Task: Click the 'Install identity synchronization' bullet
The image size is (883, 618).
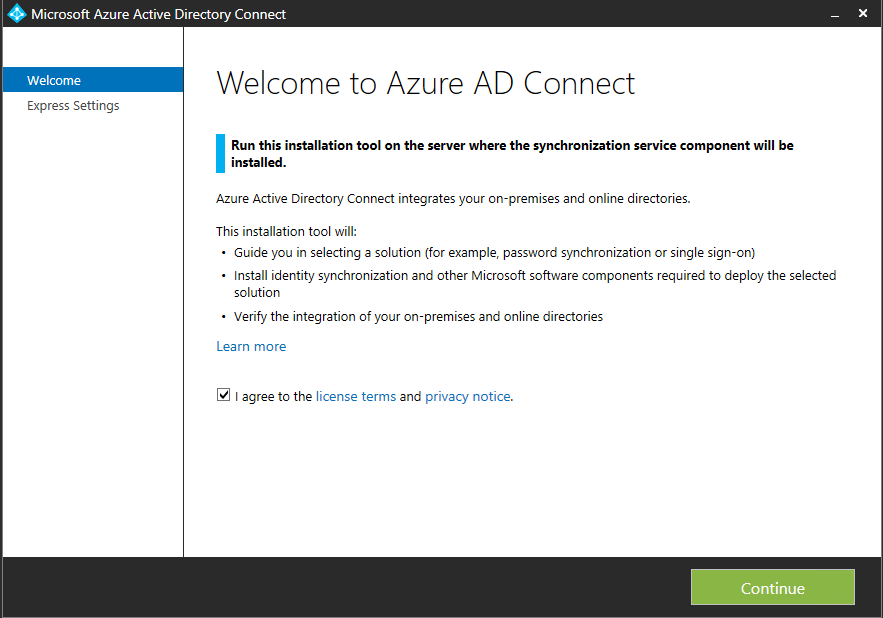Action: point(535,284)
